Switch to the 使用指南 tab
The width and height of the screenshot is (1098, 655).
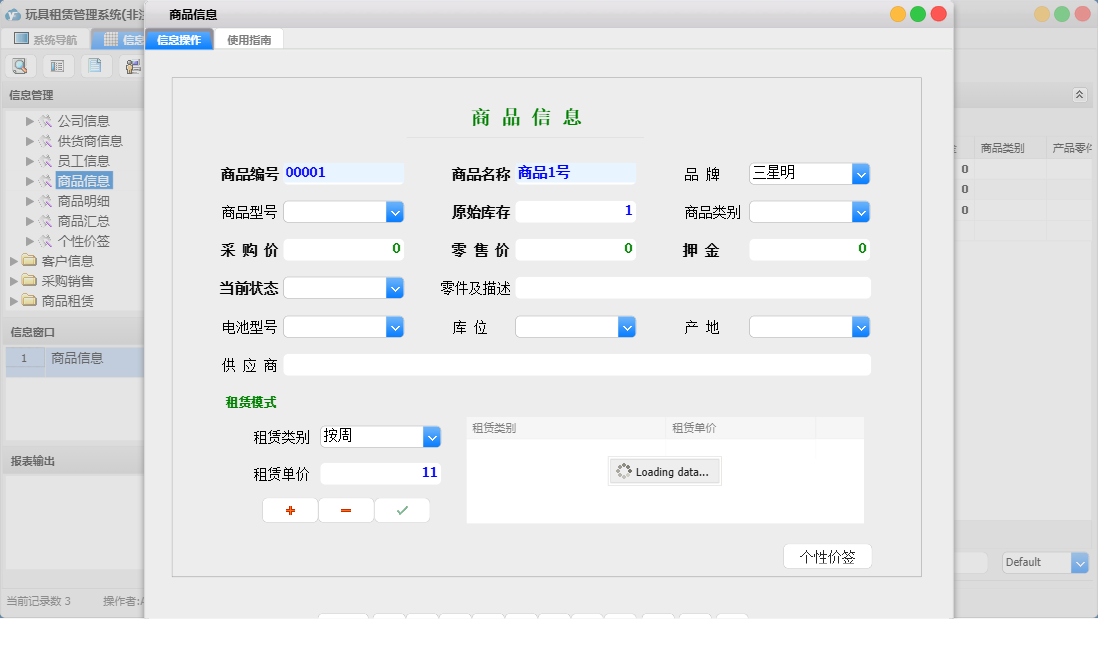(248, 40)
